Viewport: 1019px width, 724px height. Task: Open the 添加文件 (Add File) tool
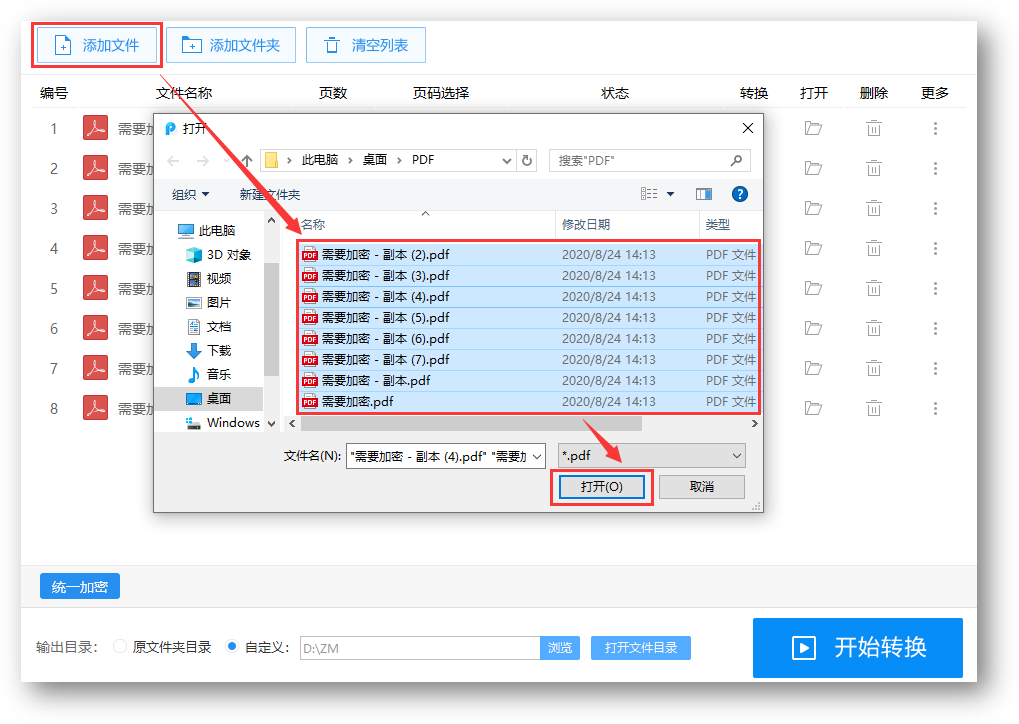click(x=96, y=44)
